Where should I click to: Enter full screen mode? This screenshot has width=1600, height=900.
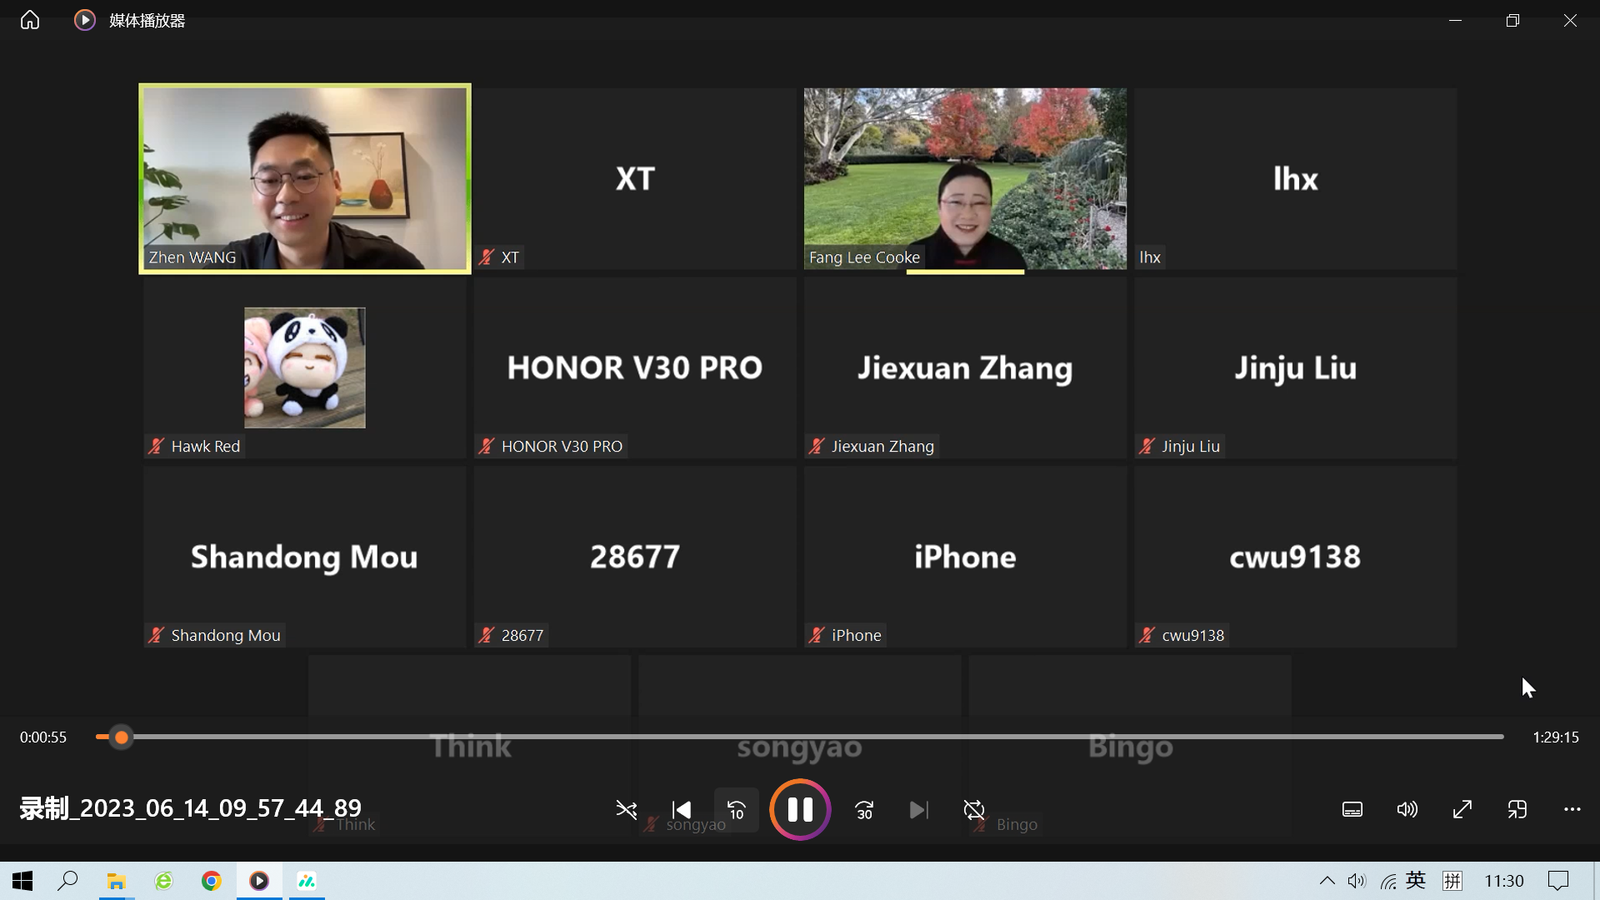[1462, 809]
